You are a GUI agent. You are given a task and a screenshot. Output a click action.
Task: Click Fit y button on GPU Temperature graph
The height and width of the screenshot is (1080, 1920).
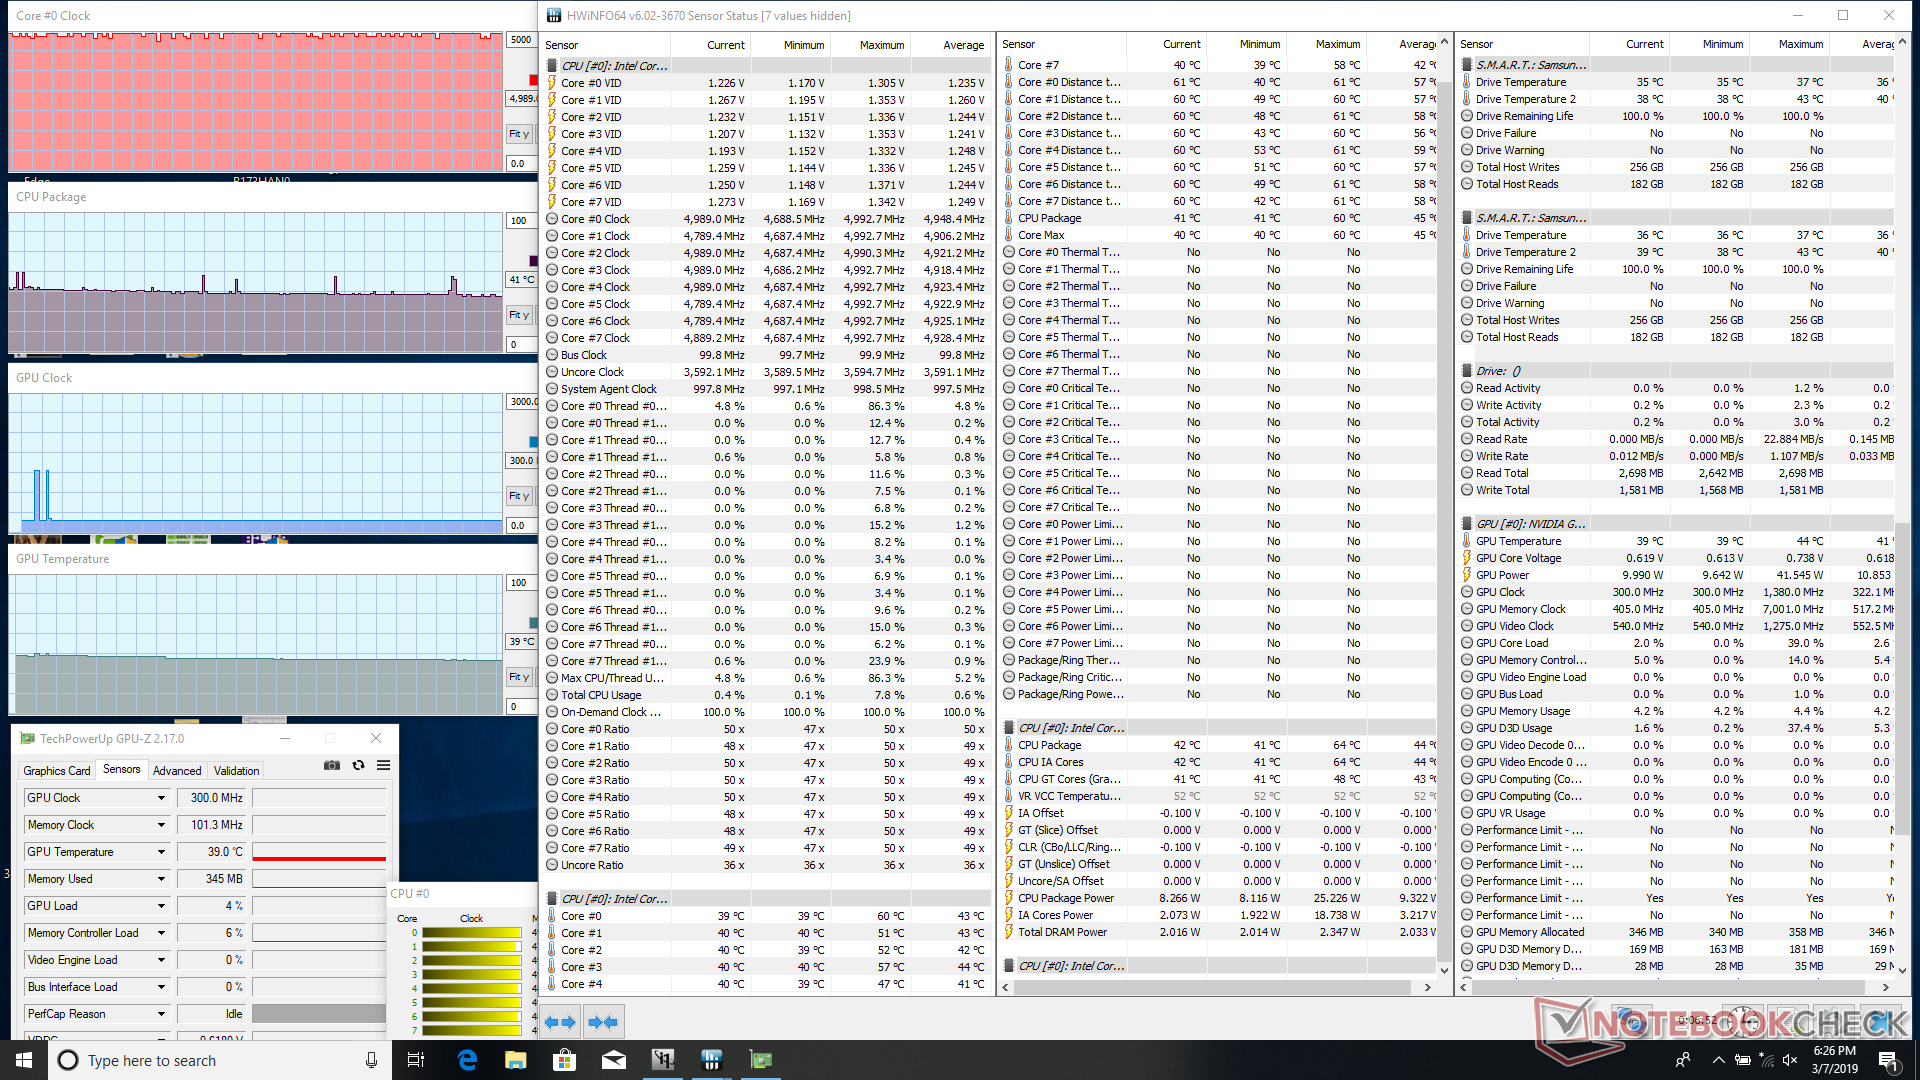[519, 677]
